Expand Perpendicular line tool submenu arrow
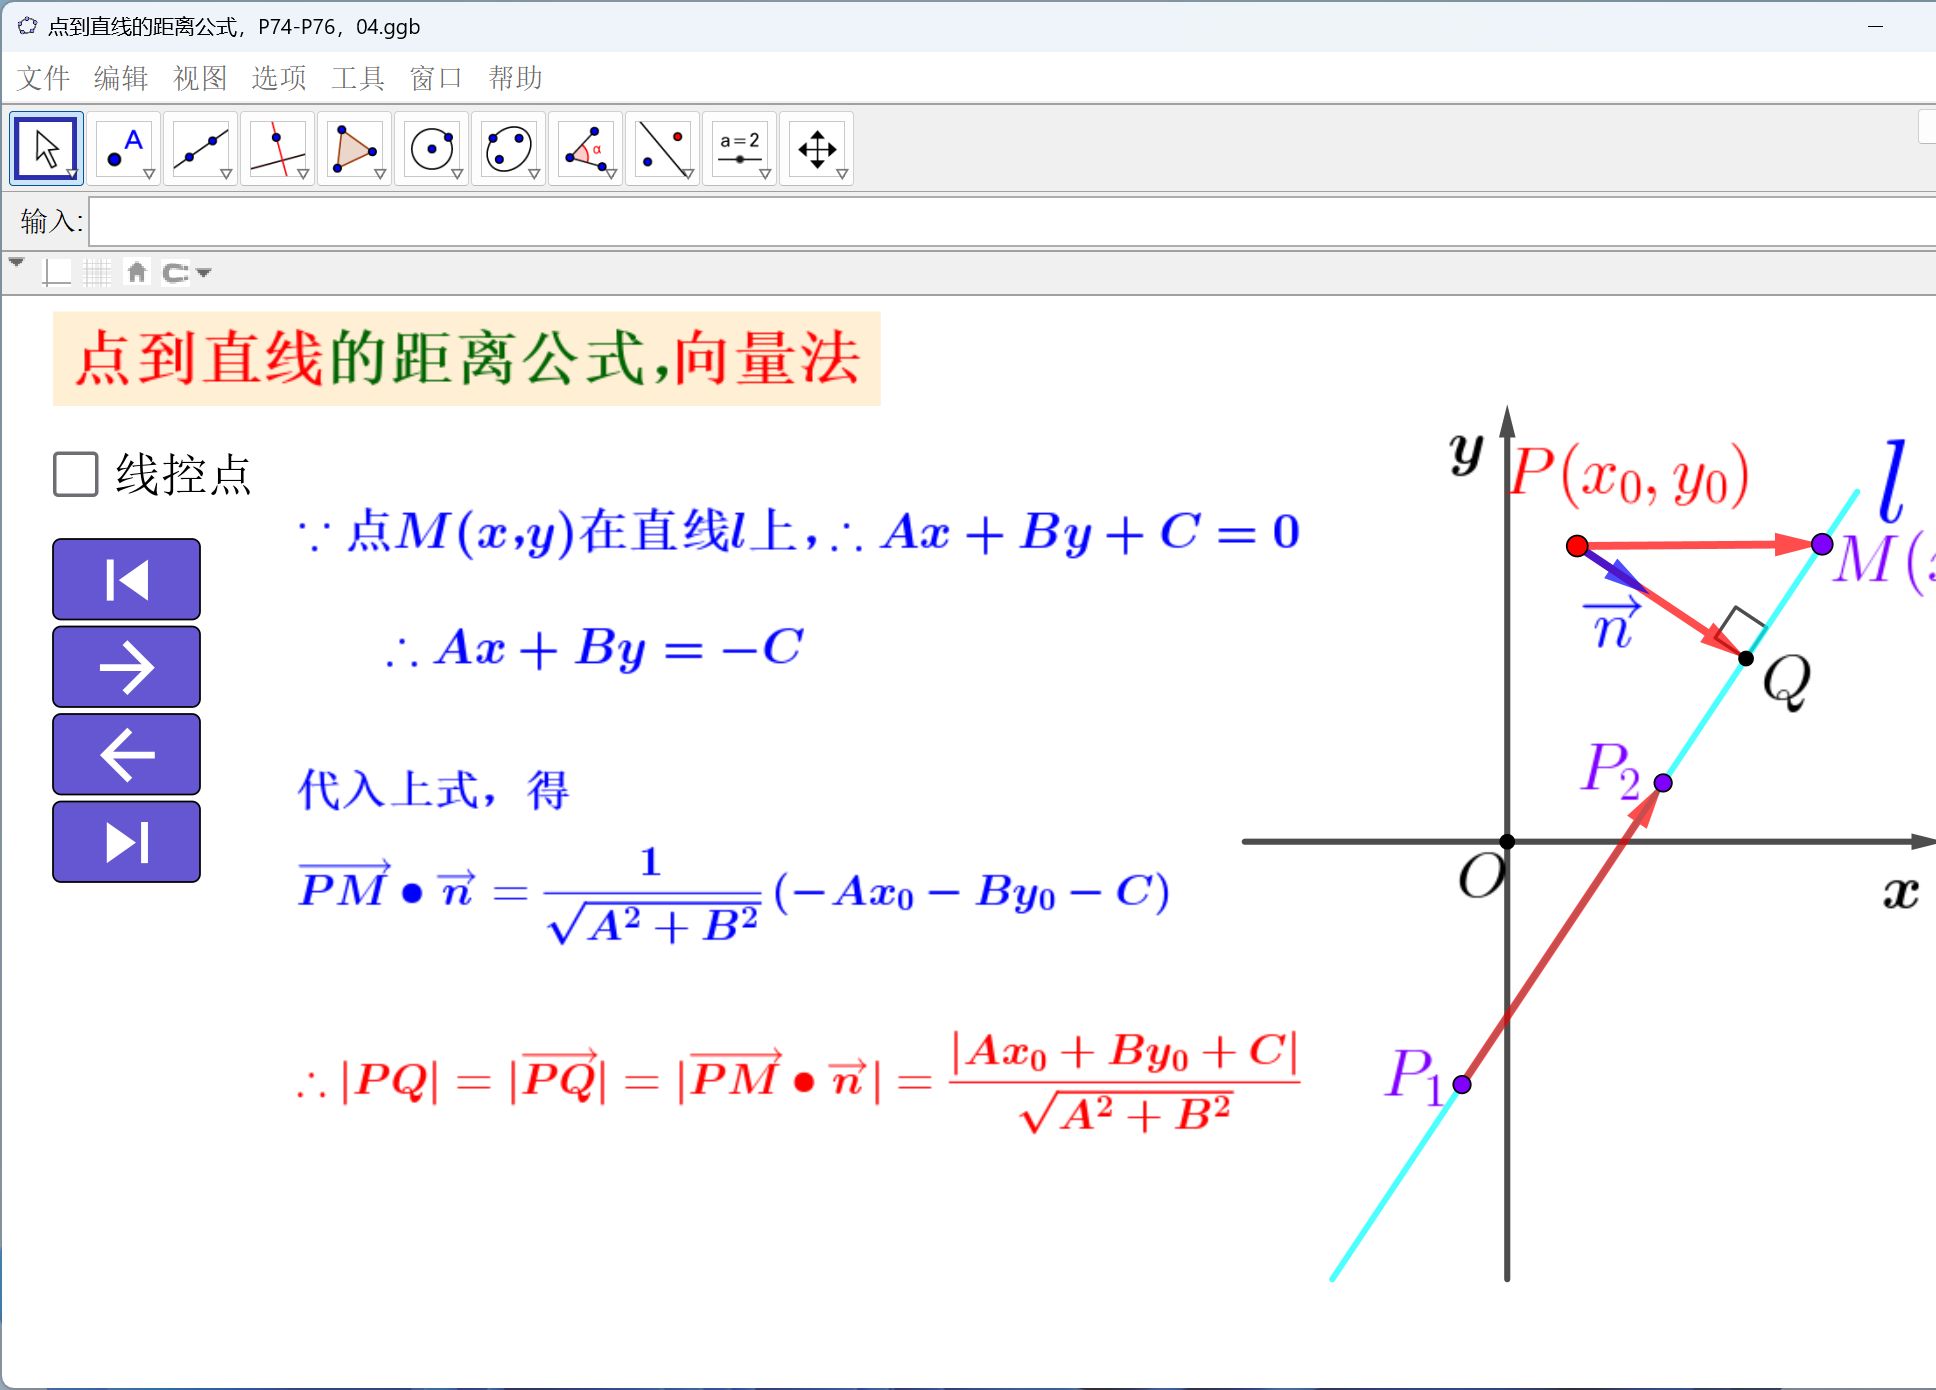 (x=303, y=174)
